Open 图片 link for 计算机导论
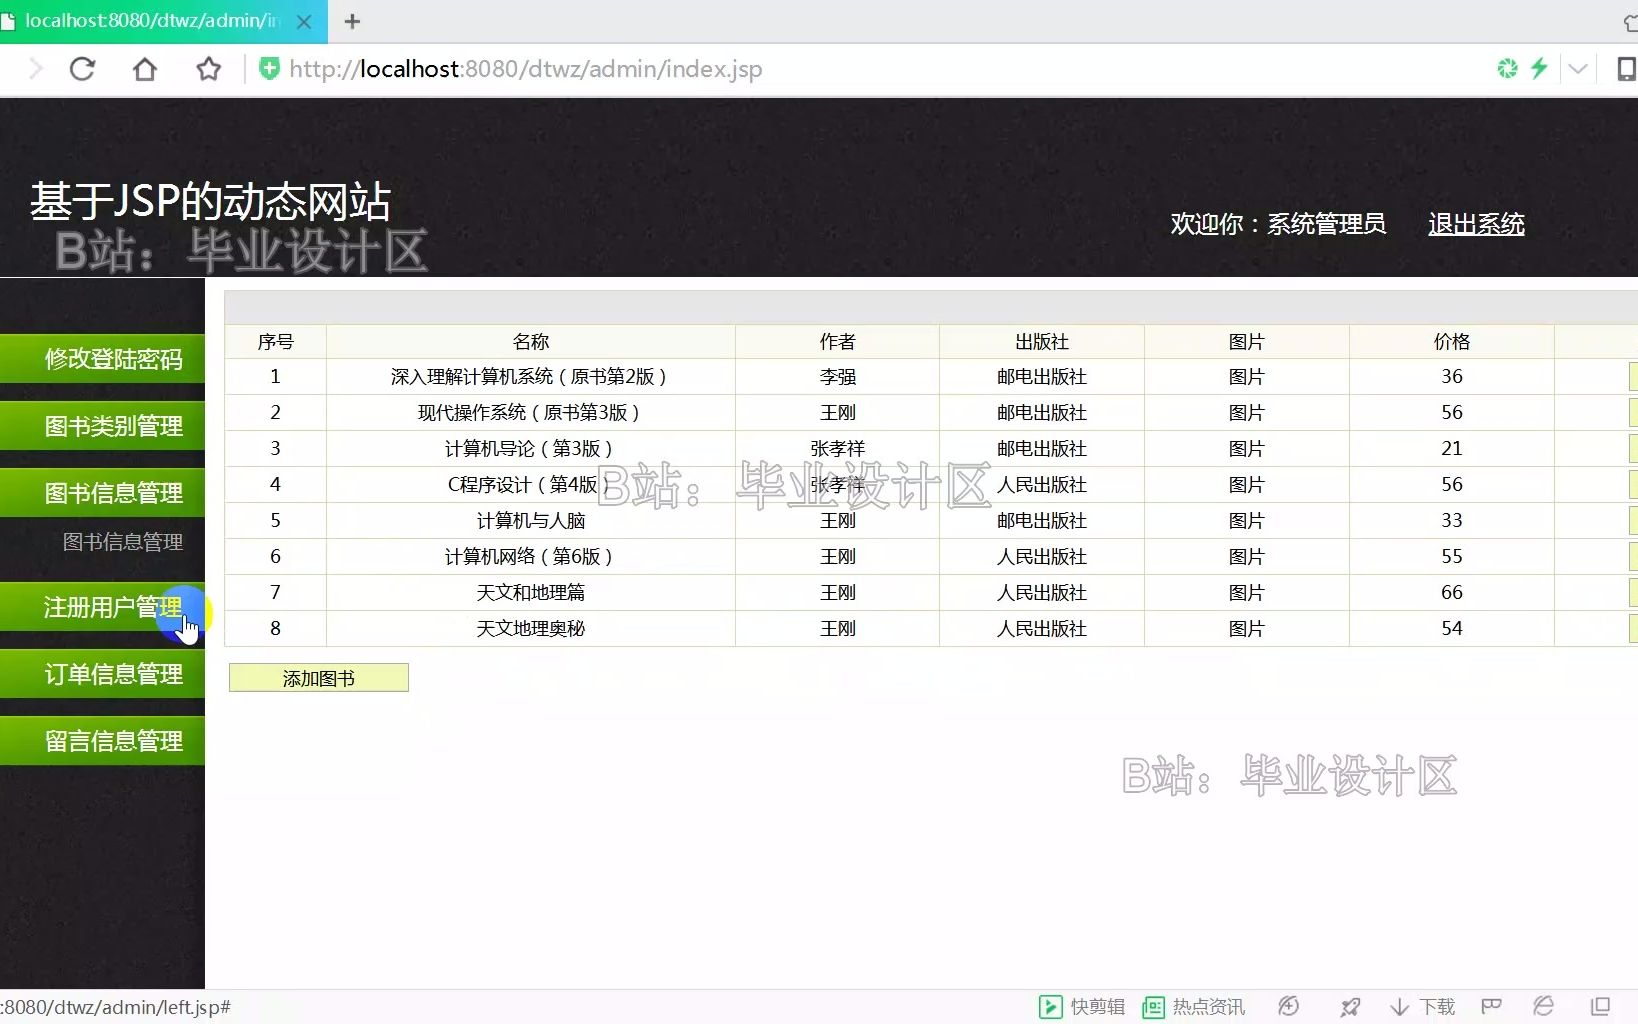 point(1246,449)
